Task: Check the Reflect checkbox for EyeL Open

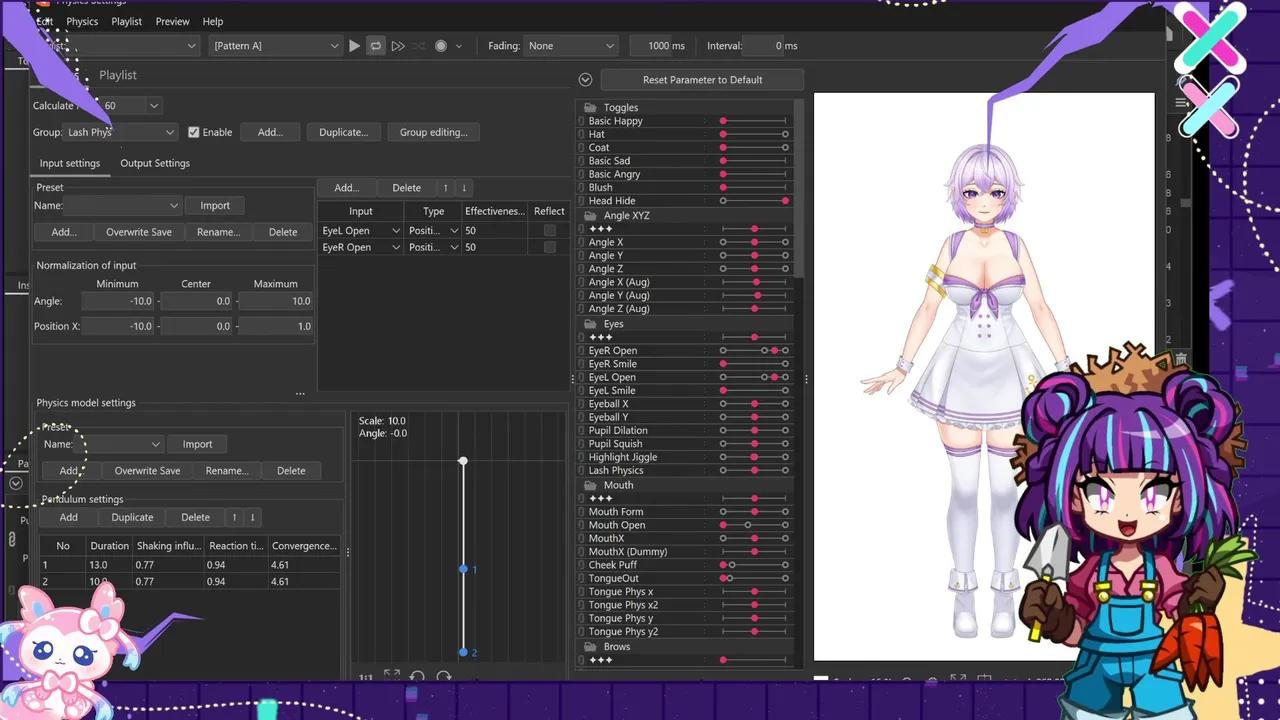Action: click(x=549, y=230)
